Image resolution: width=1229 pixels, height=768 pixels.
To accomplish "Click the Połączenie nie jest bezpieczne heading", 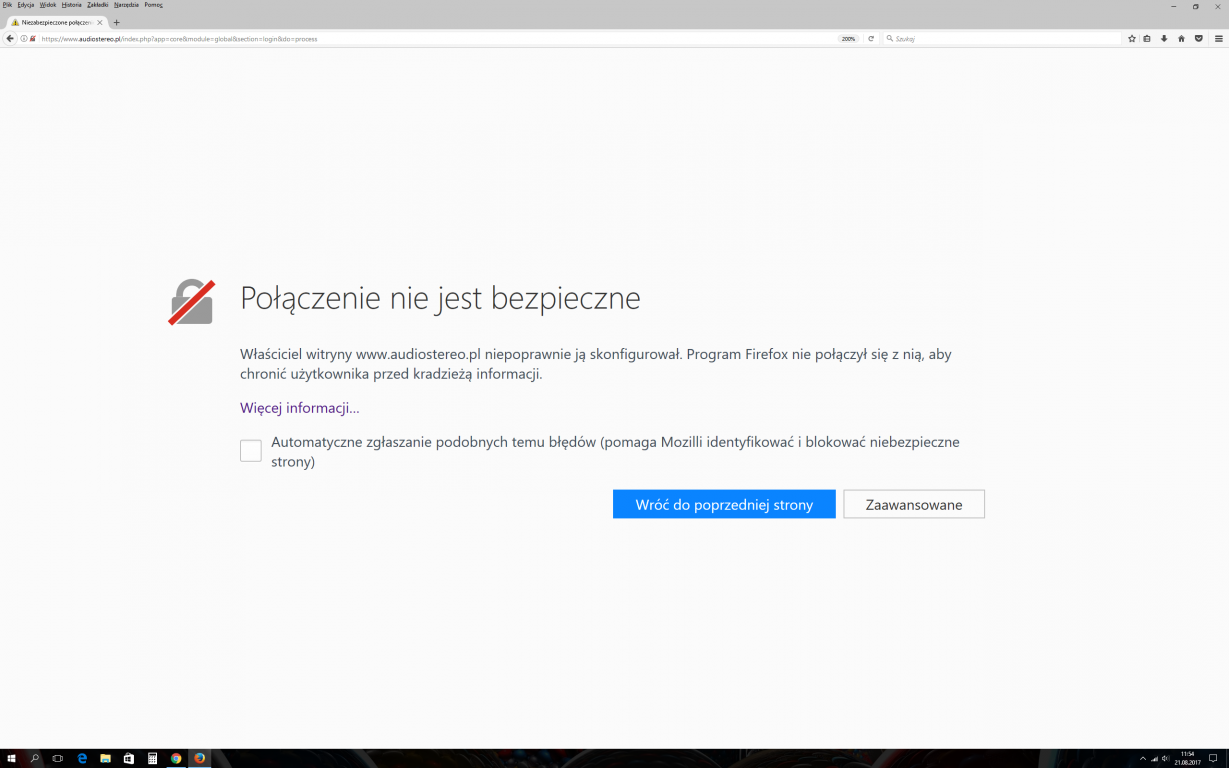I will tap(440, 298).
